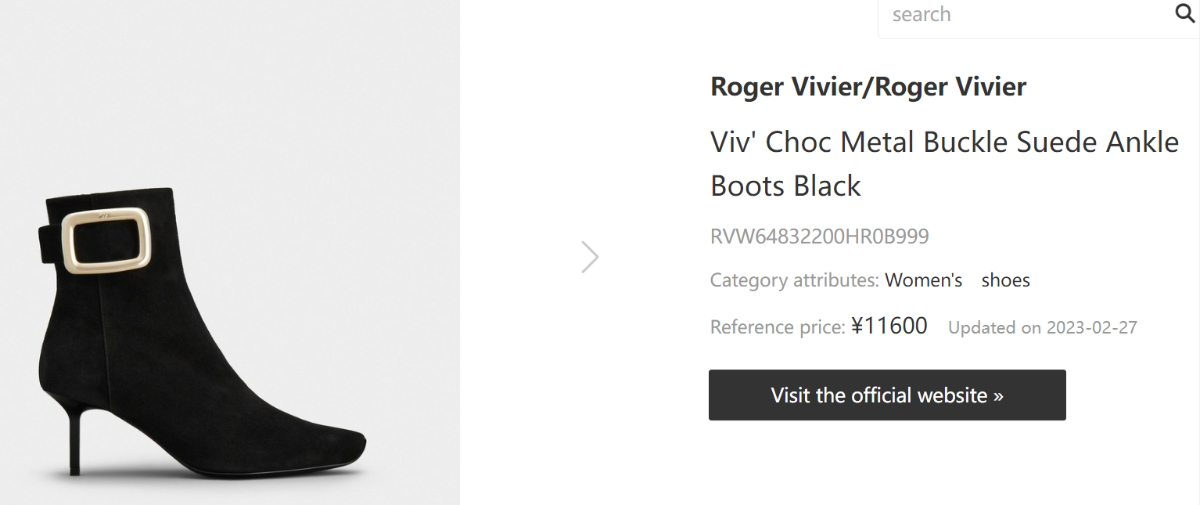Select the Viv' Choc ankle boots title

[x=944, y=163]
